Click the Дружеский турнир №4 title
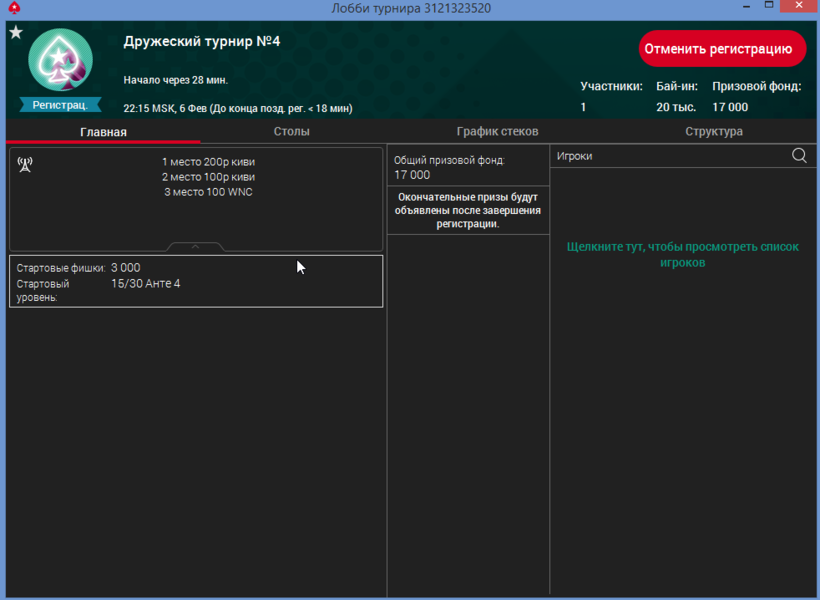 [201, 42]
